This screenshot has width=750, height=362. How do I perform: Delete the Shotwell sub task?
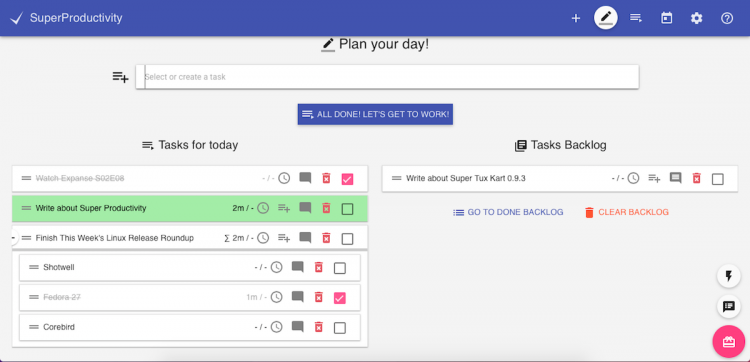pos(319,267)
